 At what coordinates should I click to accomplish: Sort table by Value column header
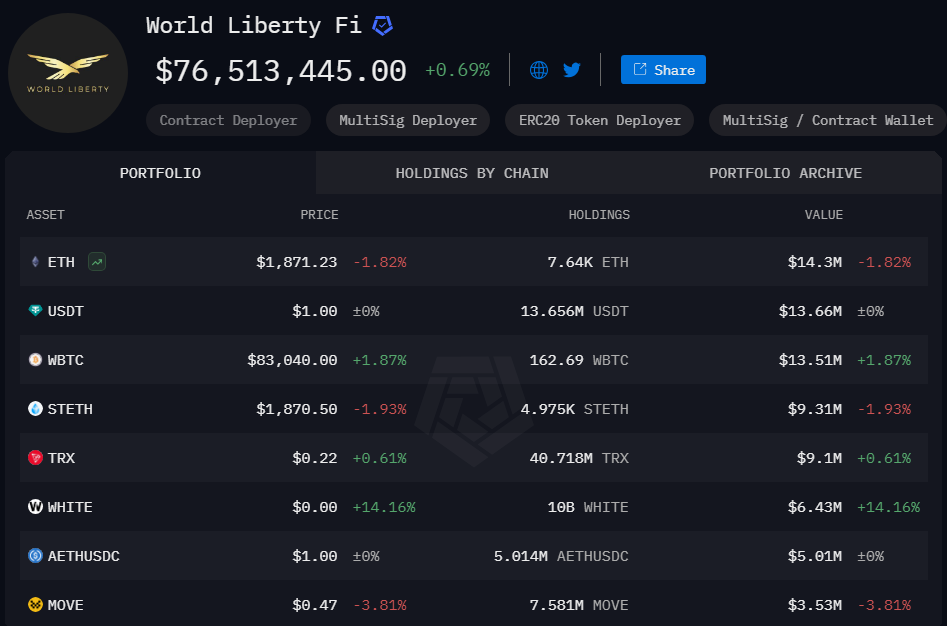click(x=823, y=215)
